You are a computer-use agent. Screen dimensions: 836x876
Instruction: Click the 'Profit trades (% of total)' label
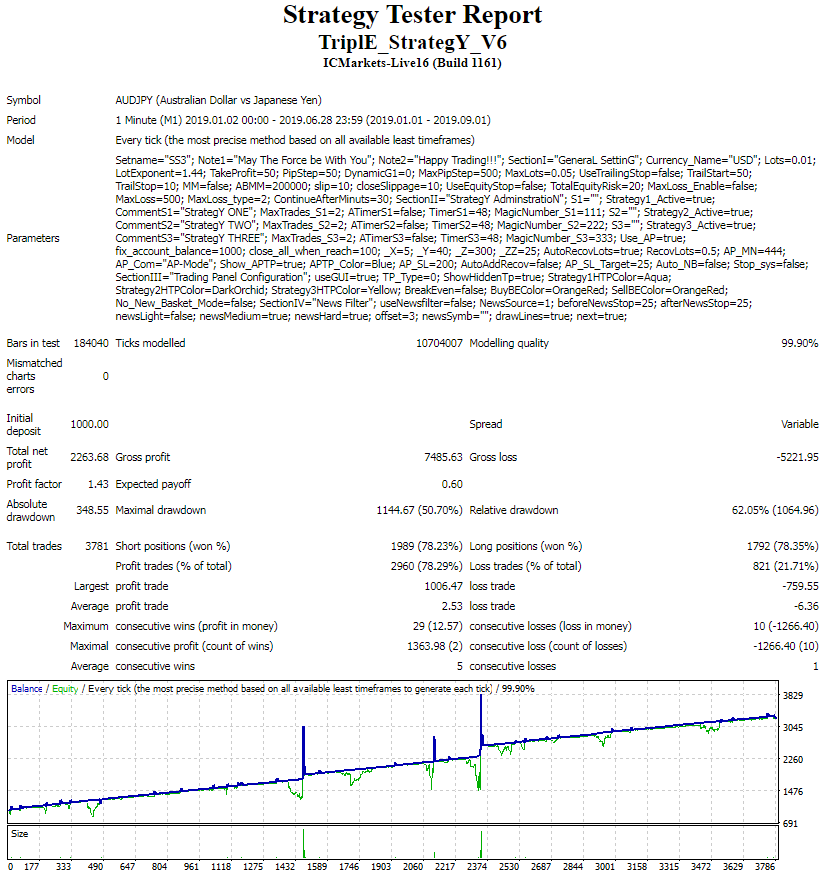(173, 566)
